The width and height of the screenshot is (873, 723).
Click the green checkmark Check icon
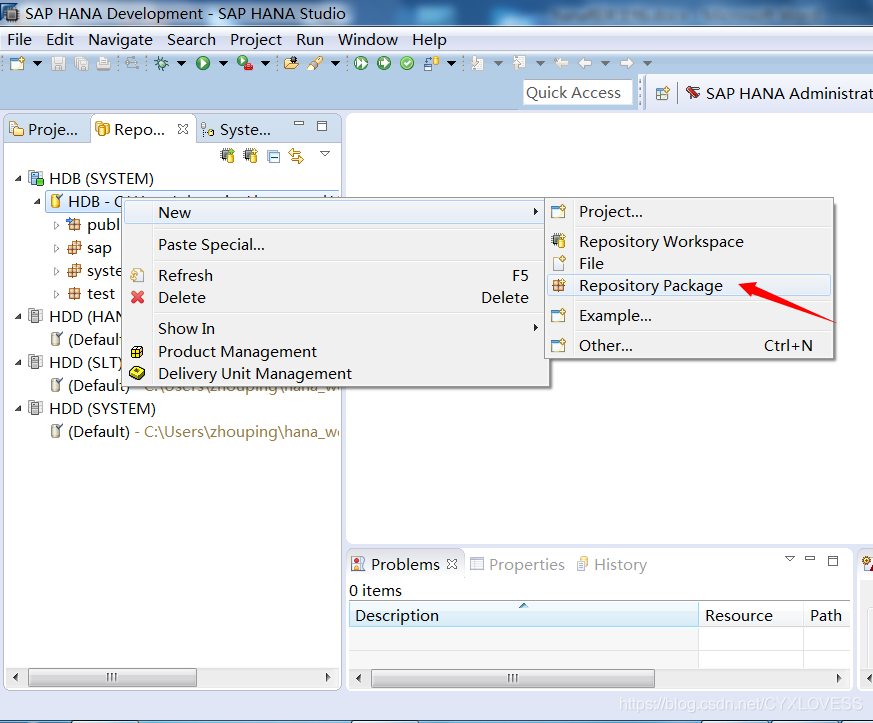click(407, 63)
